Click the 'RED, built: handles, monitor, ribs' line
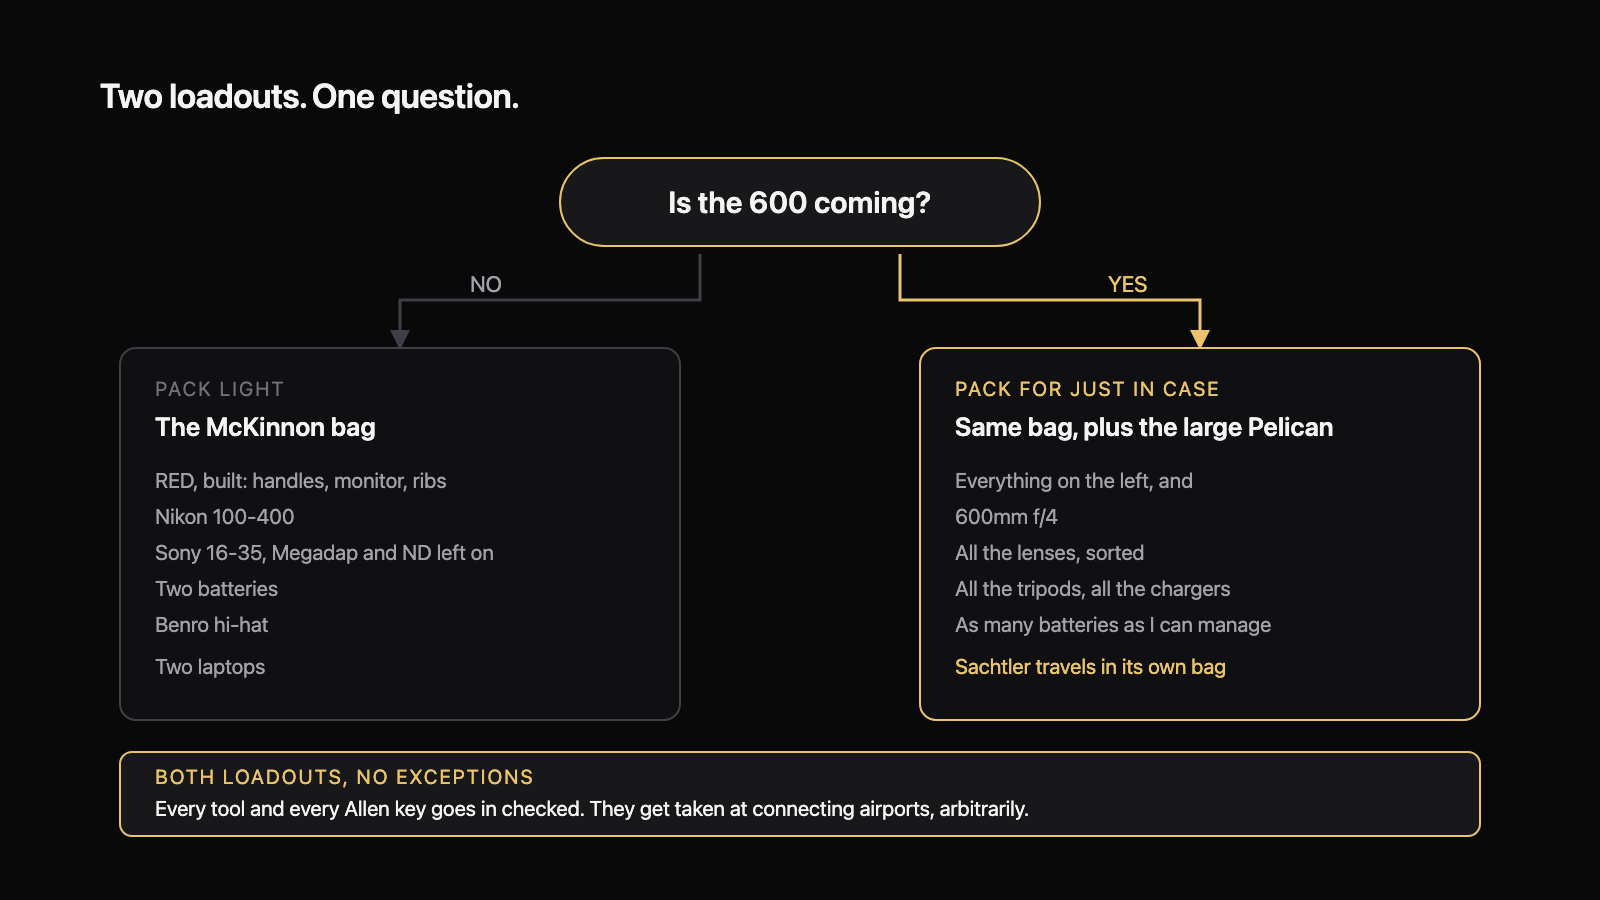 coord(300,481)
